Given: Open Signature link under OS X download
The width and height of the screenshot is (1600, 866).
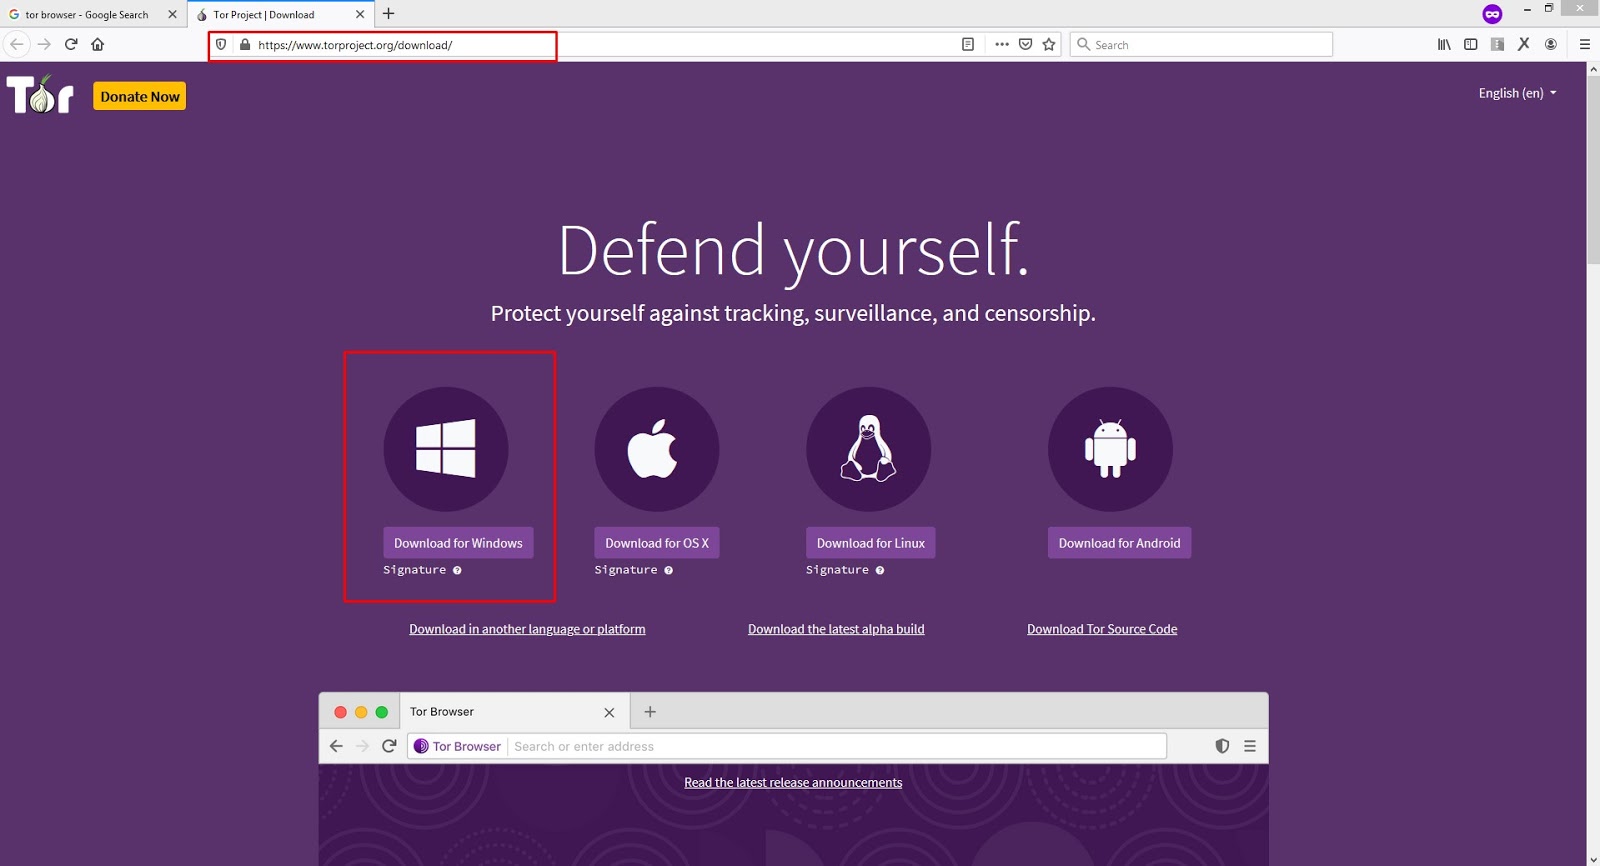Looking at the screenshot, I should point(626,570).
